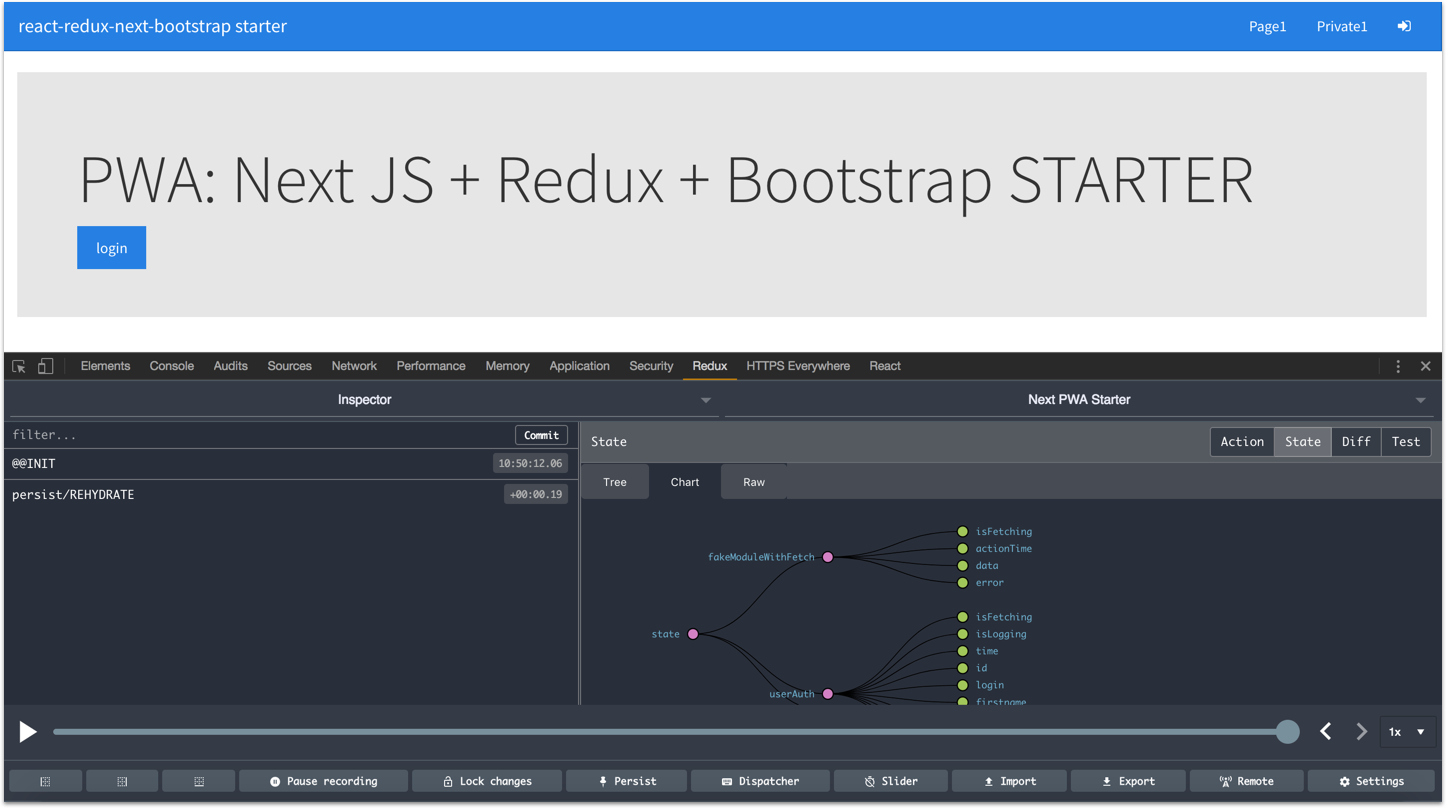Open the Remote devtools
The height and width of the screenshot is (808, 1446).
click(1246, 781)
